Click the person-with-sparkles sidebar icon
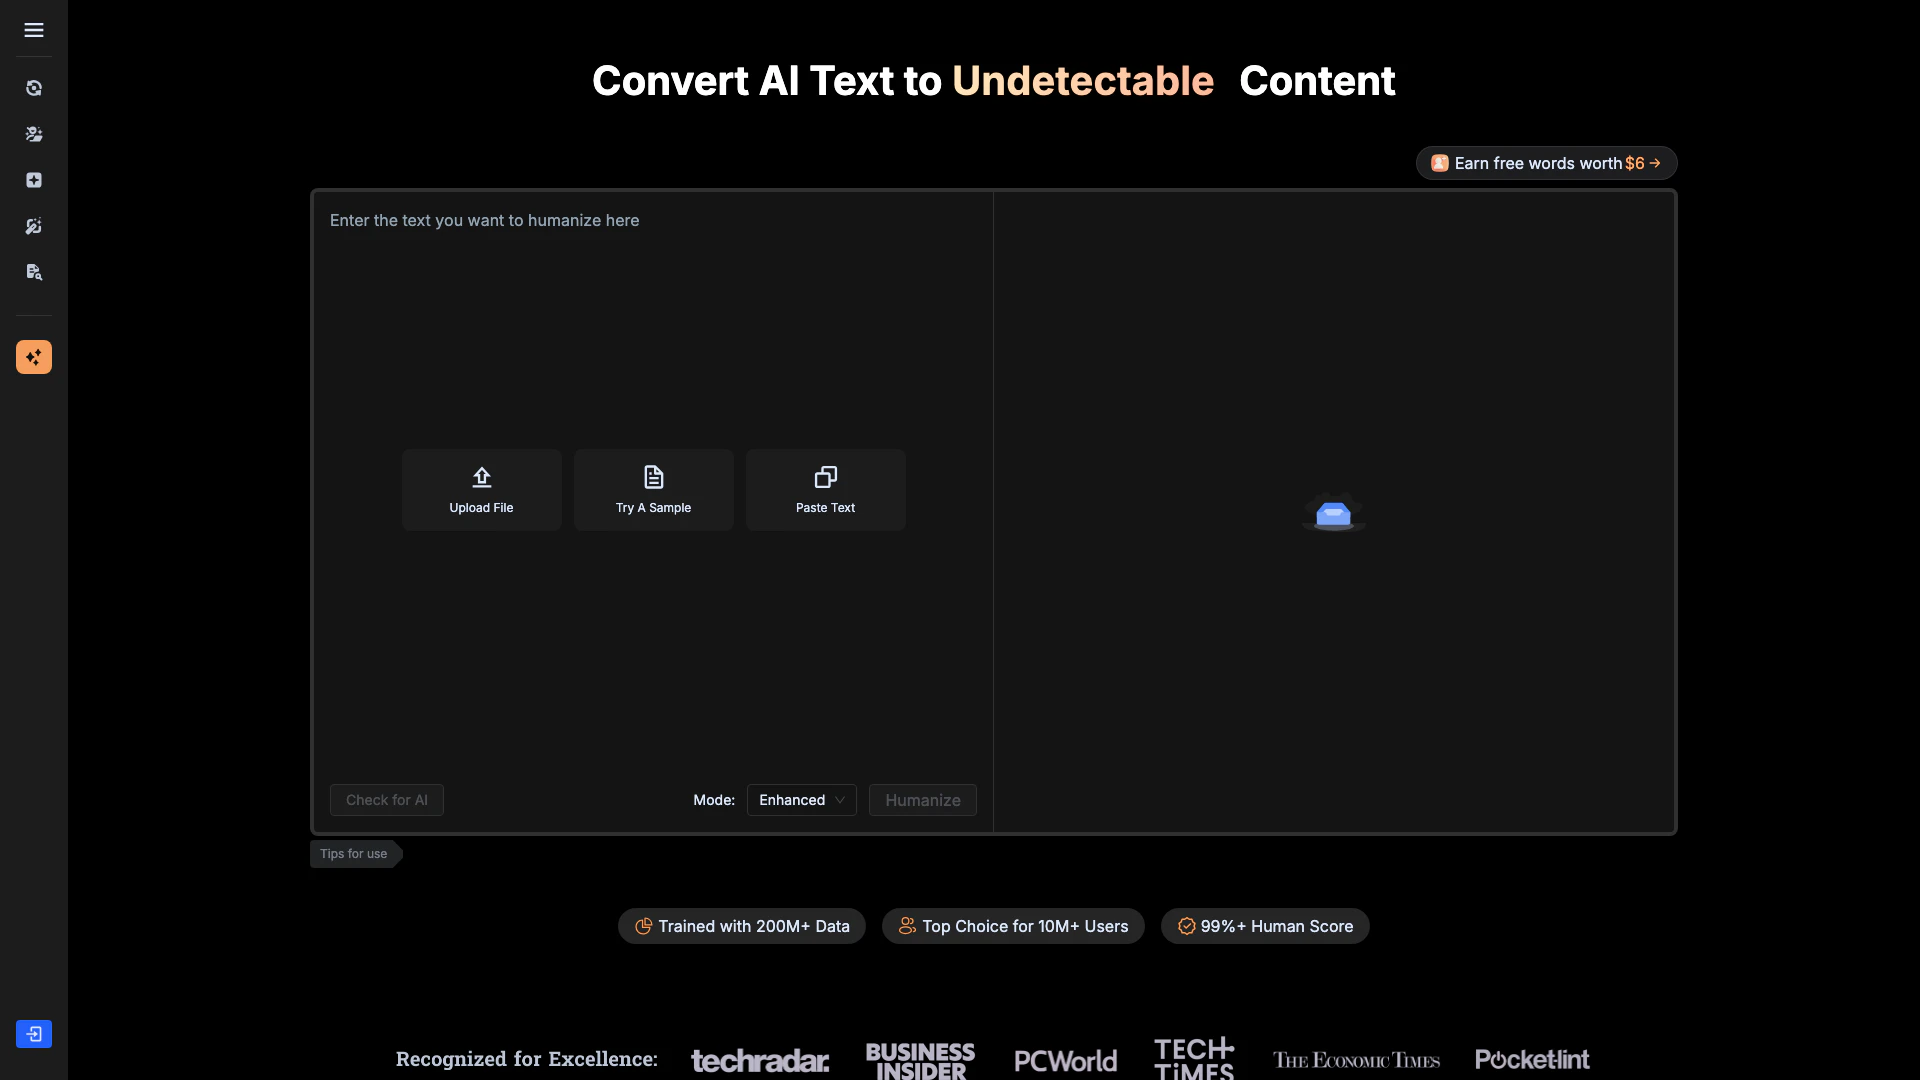 pos(34,134)
